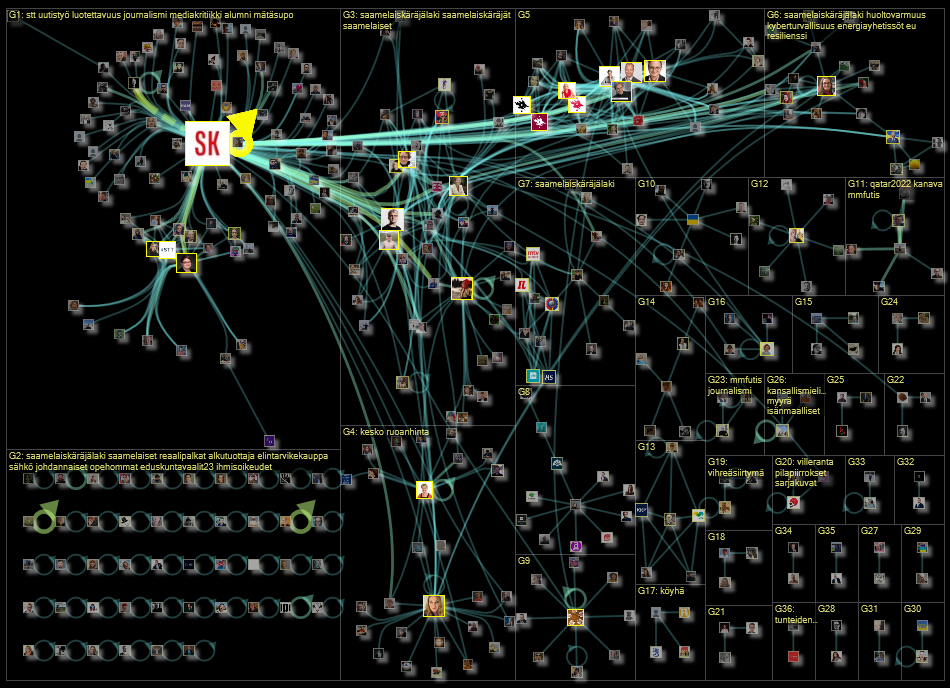Screen dimensions: 950x688
Task: Select the G14 group label
Action: [646, 301]
